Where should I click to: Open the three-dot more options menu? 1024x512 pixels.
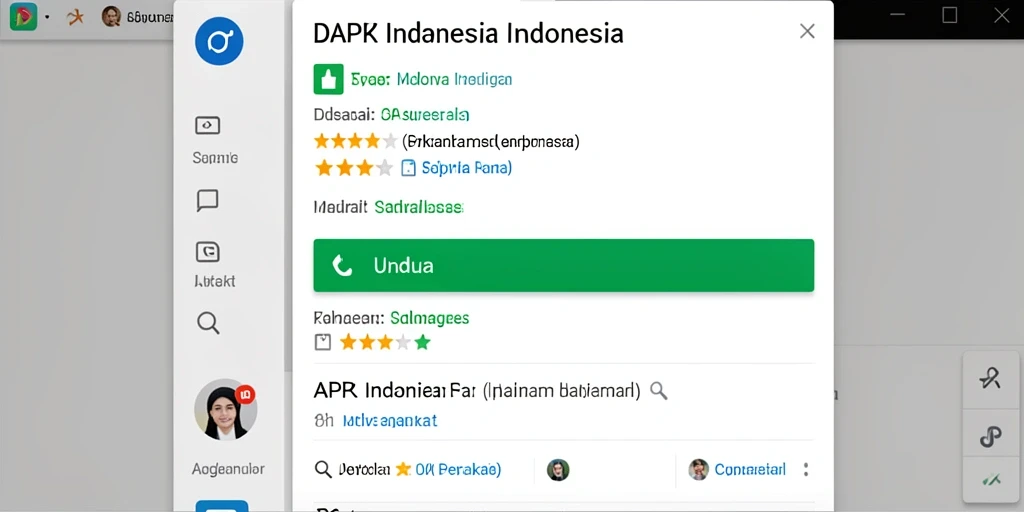806,470
